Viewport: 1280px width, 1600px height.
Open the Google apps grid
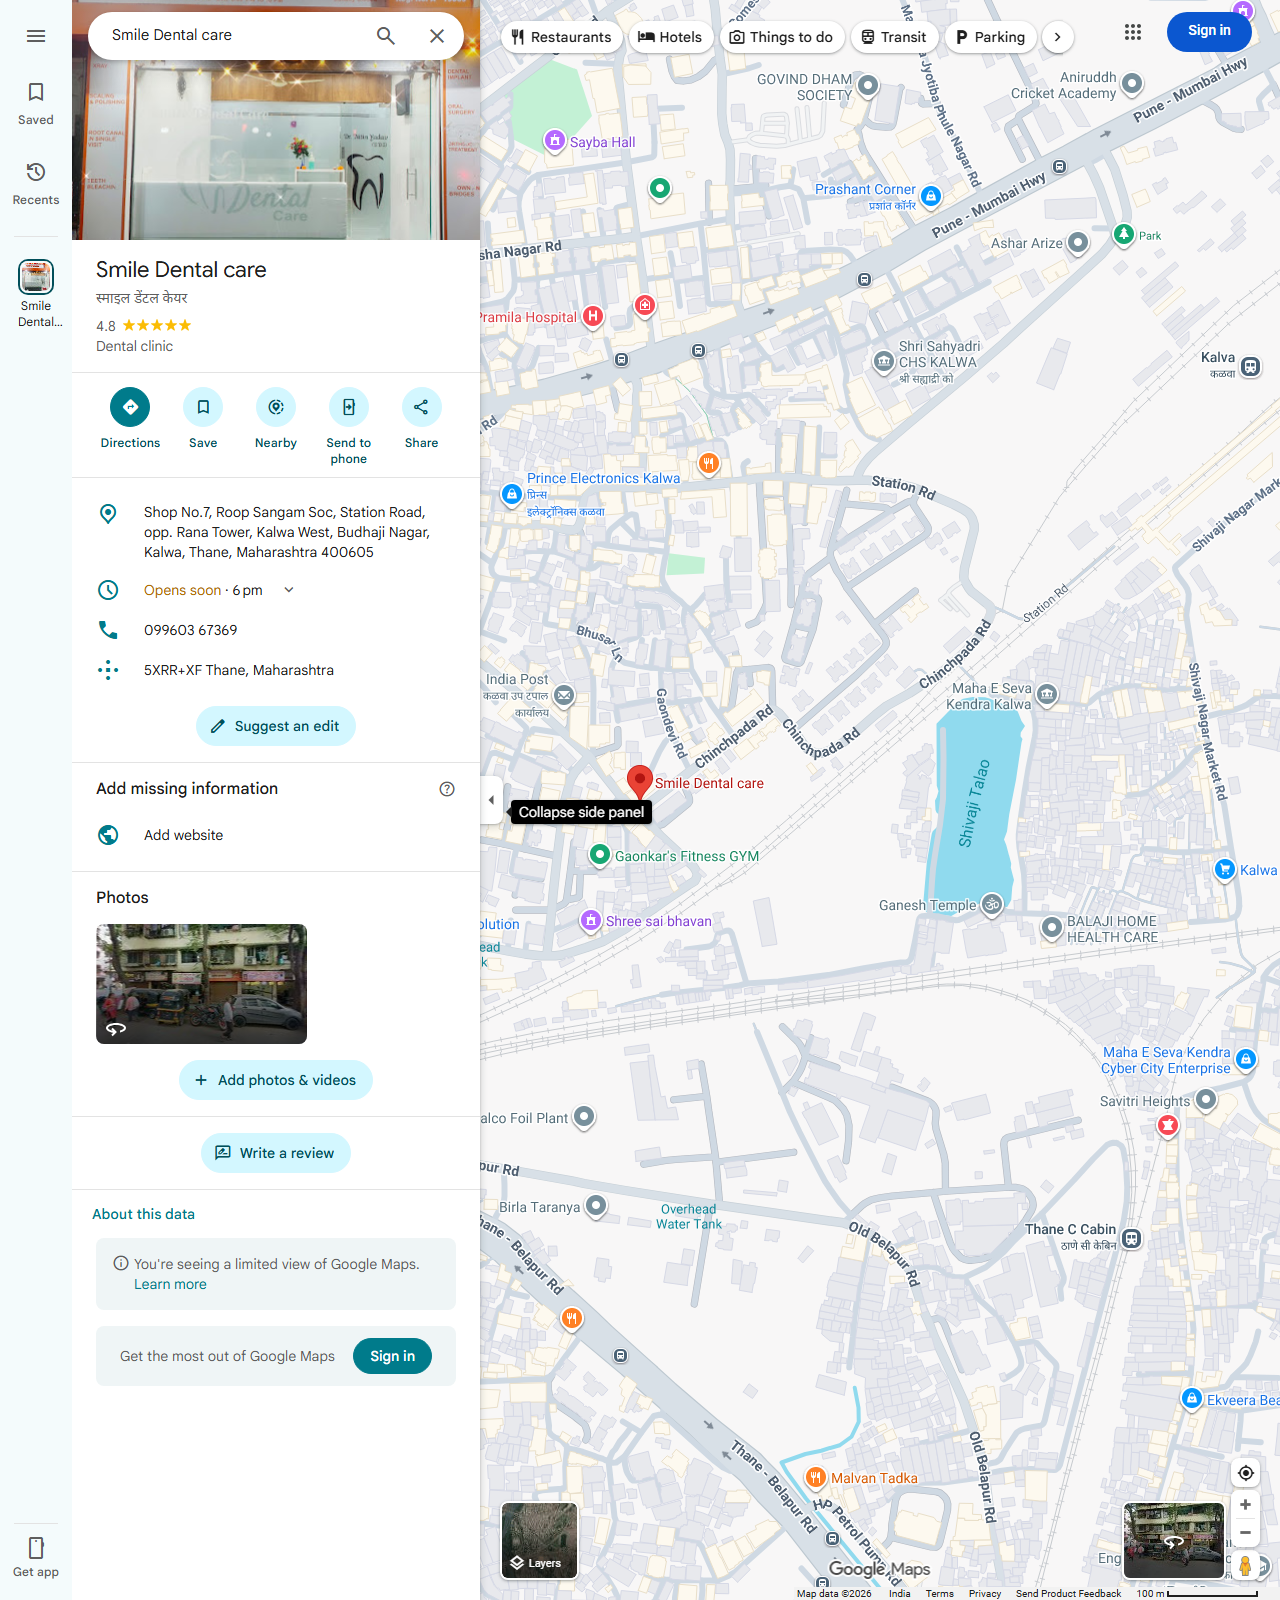[1133, 32]
